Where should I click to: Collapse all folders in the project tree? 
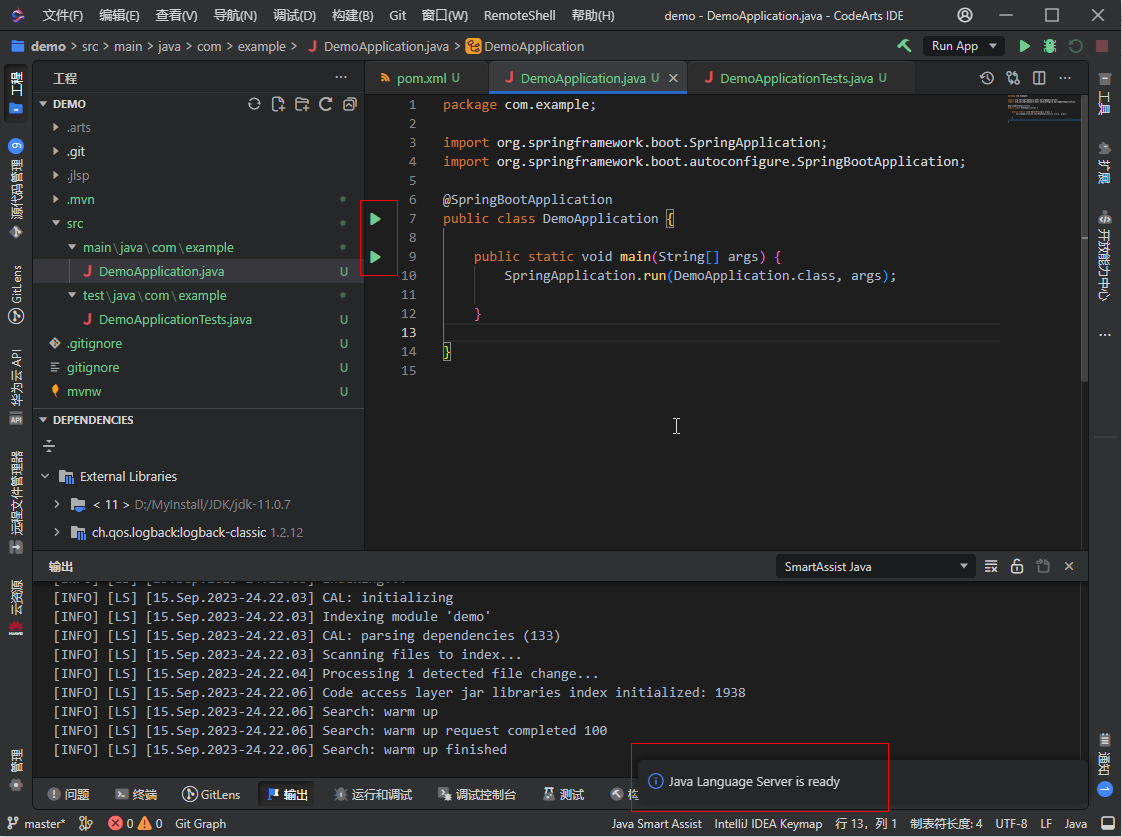[x=348, y=106]
